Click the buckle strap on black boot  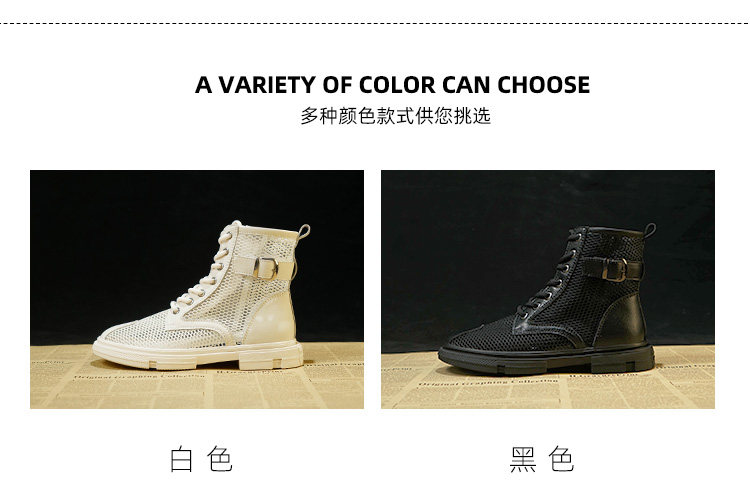(612, 269)
